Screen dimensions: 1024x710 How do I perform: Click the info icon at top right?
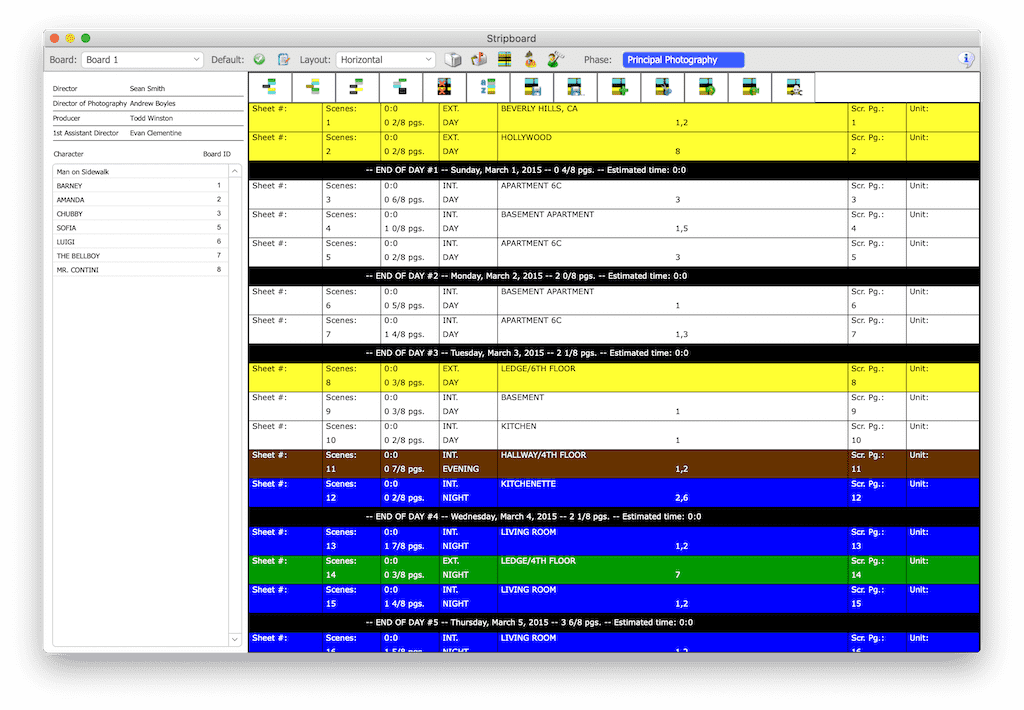pos(966,60)
